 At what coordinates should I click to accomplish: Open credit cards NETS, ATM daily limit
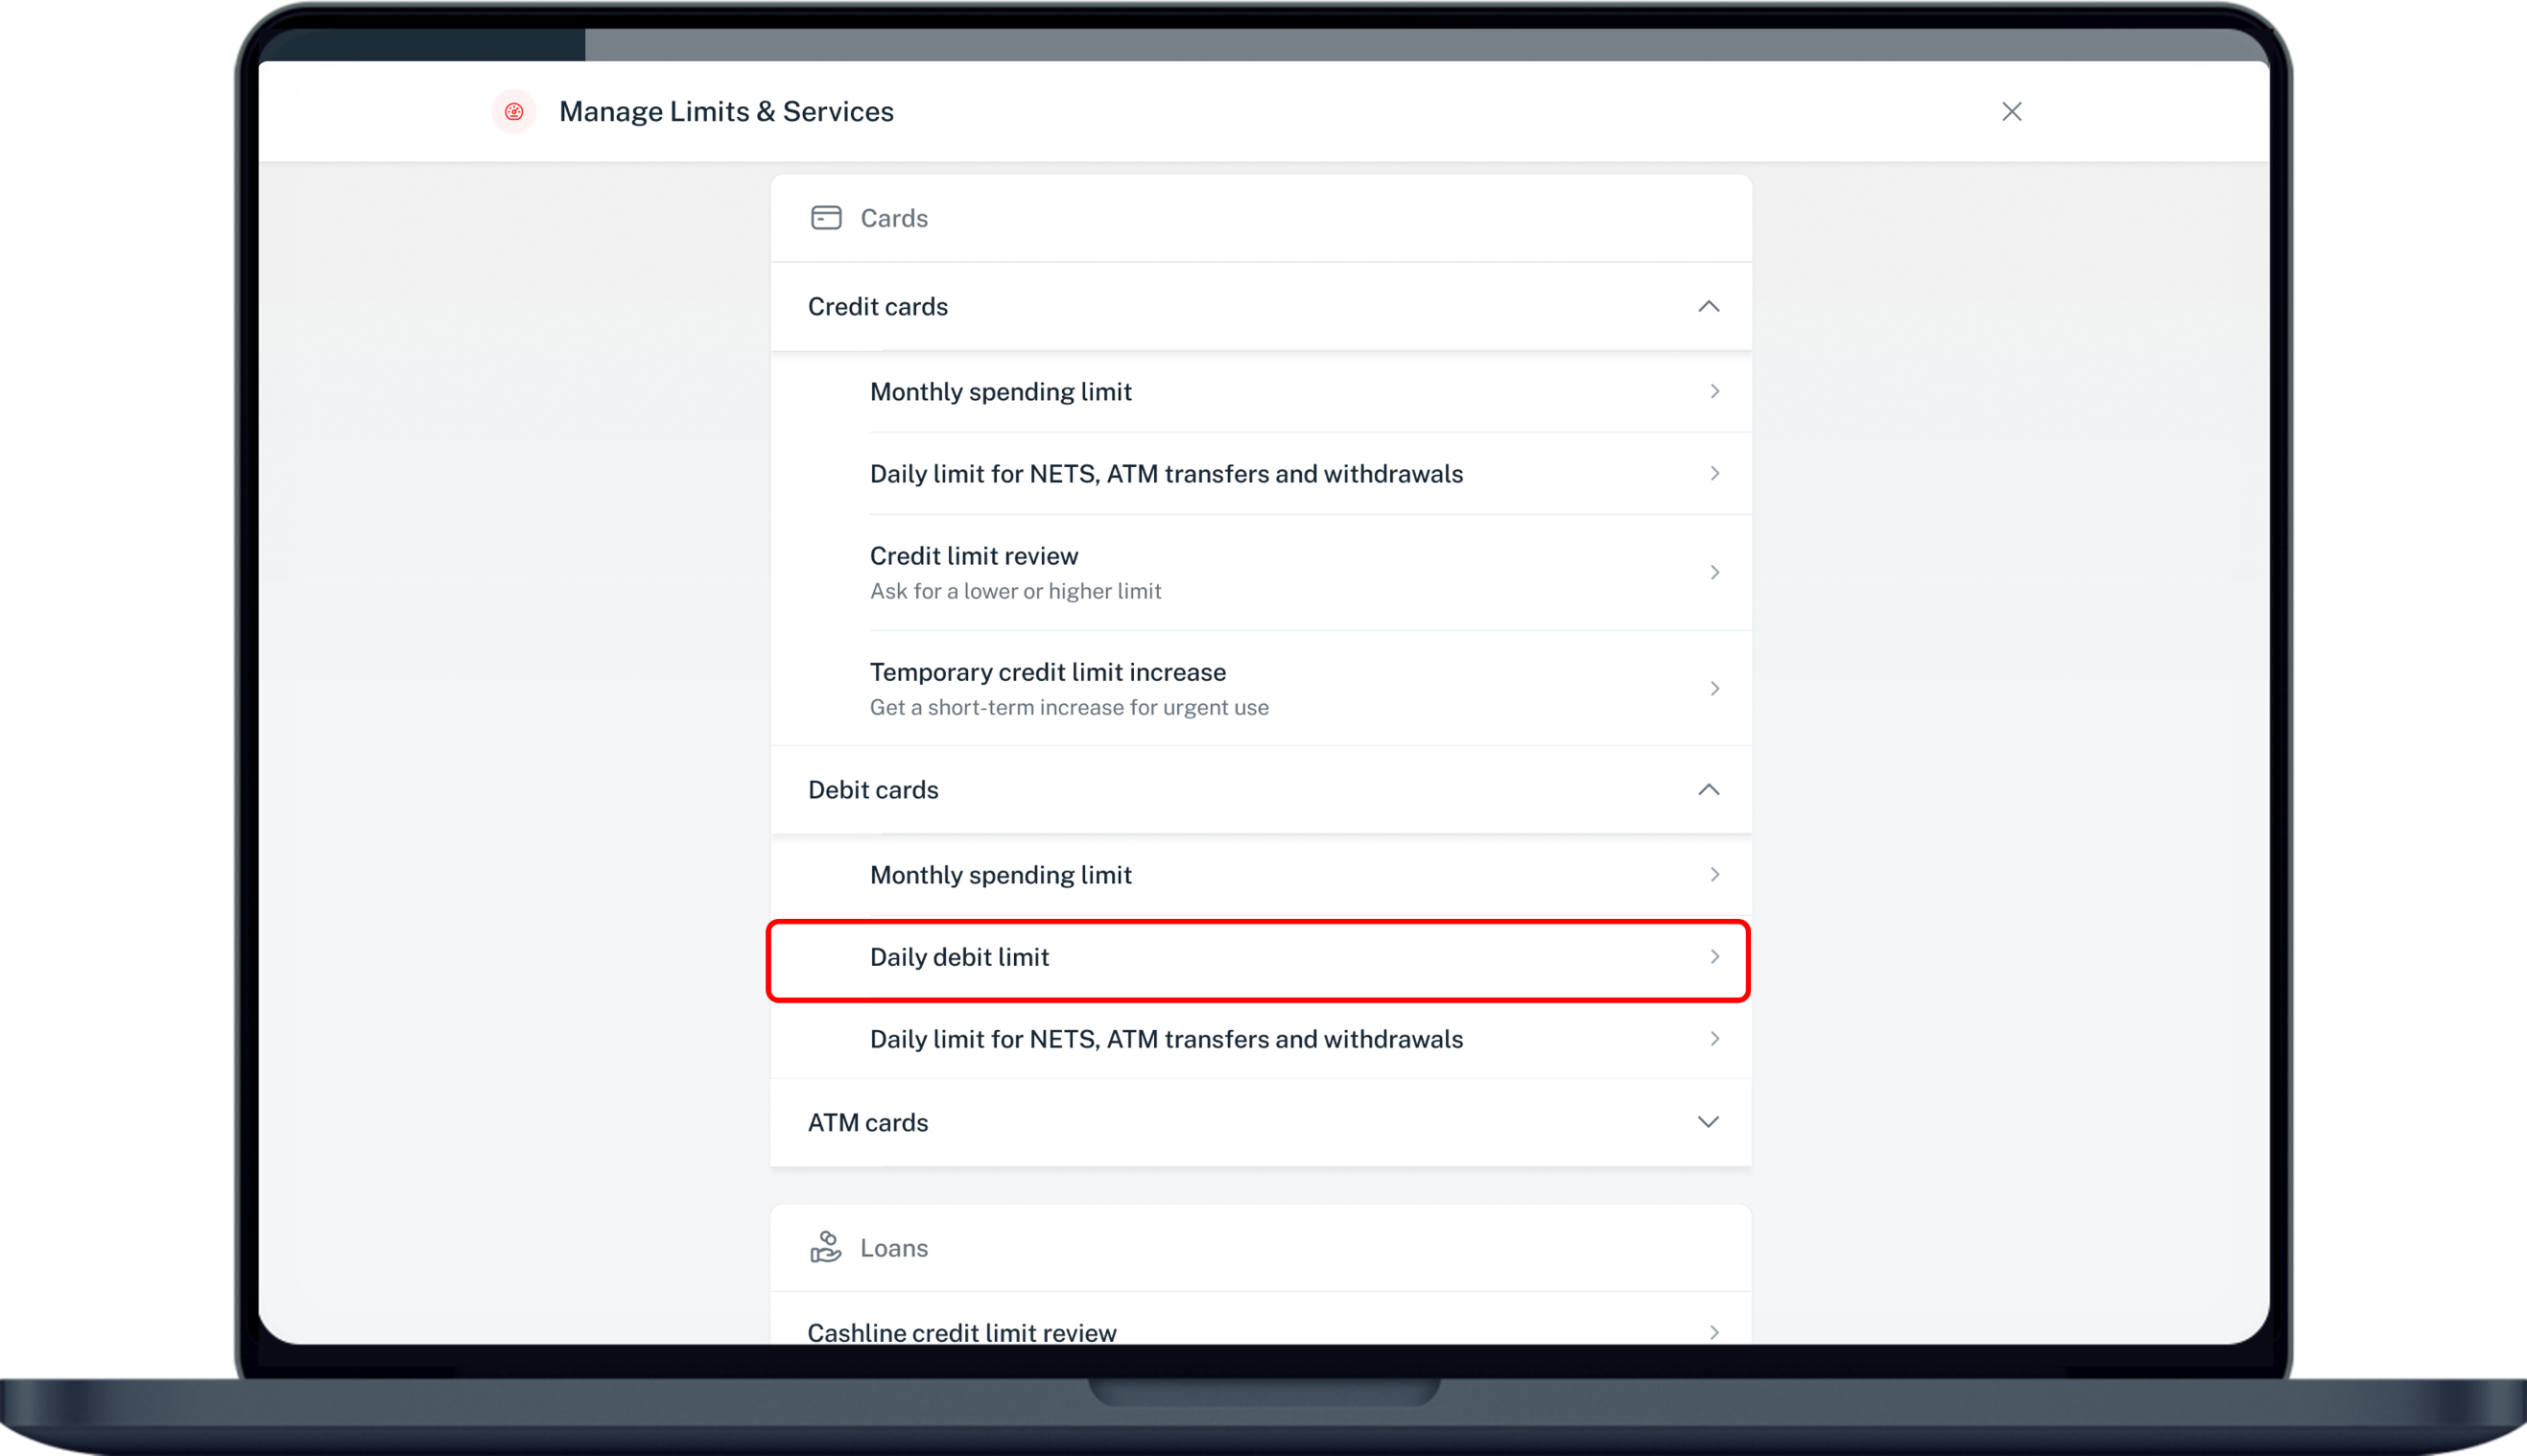point(1166,474)
